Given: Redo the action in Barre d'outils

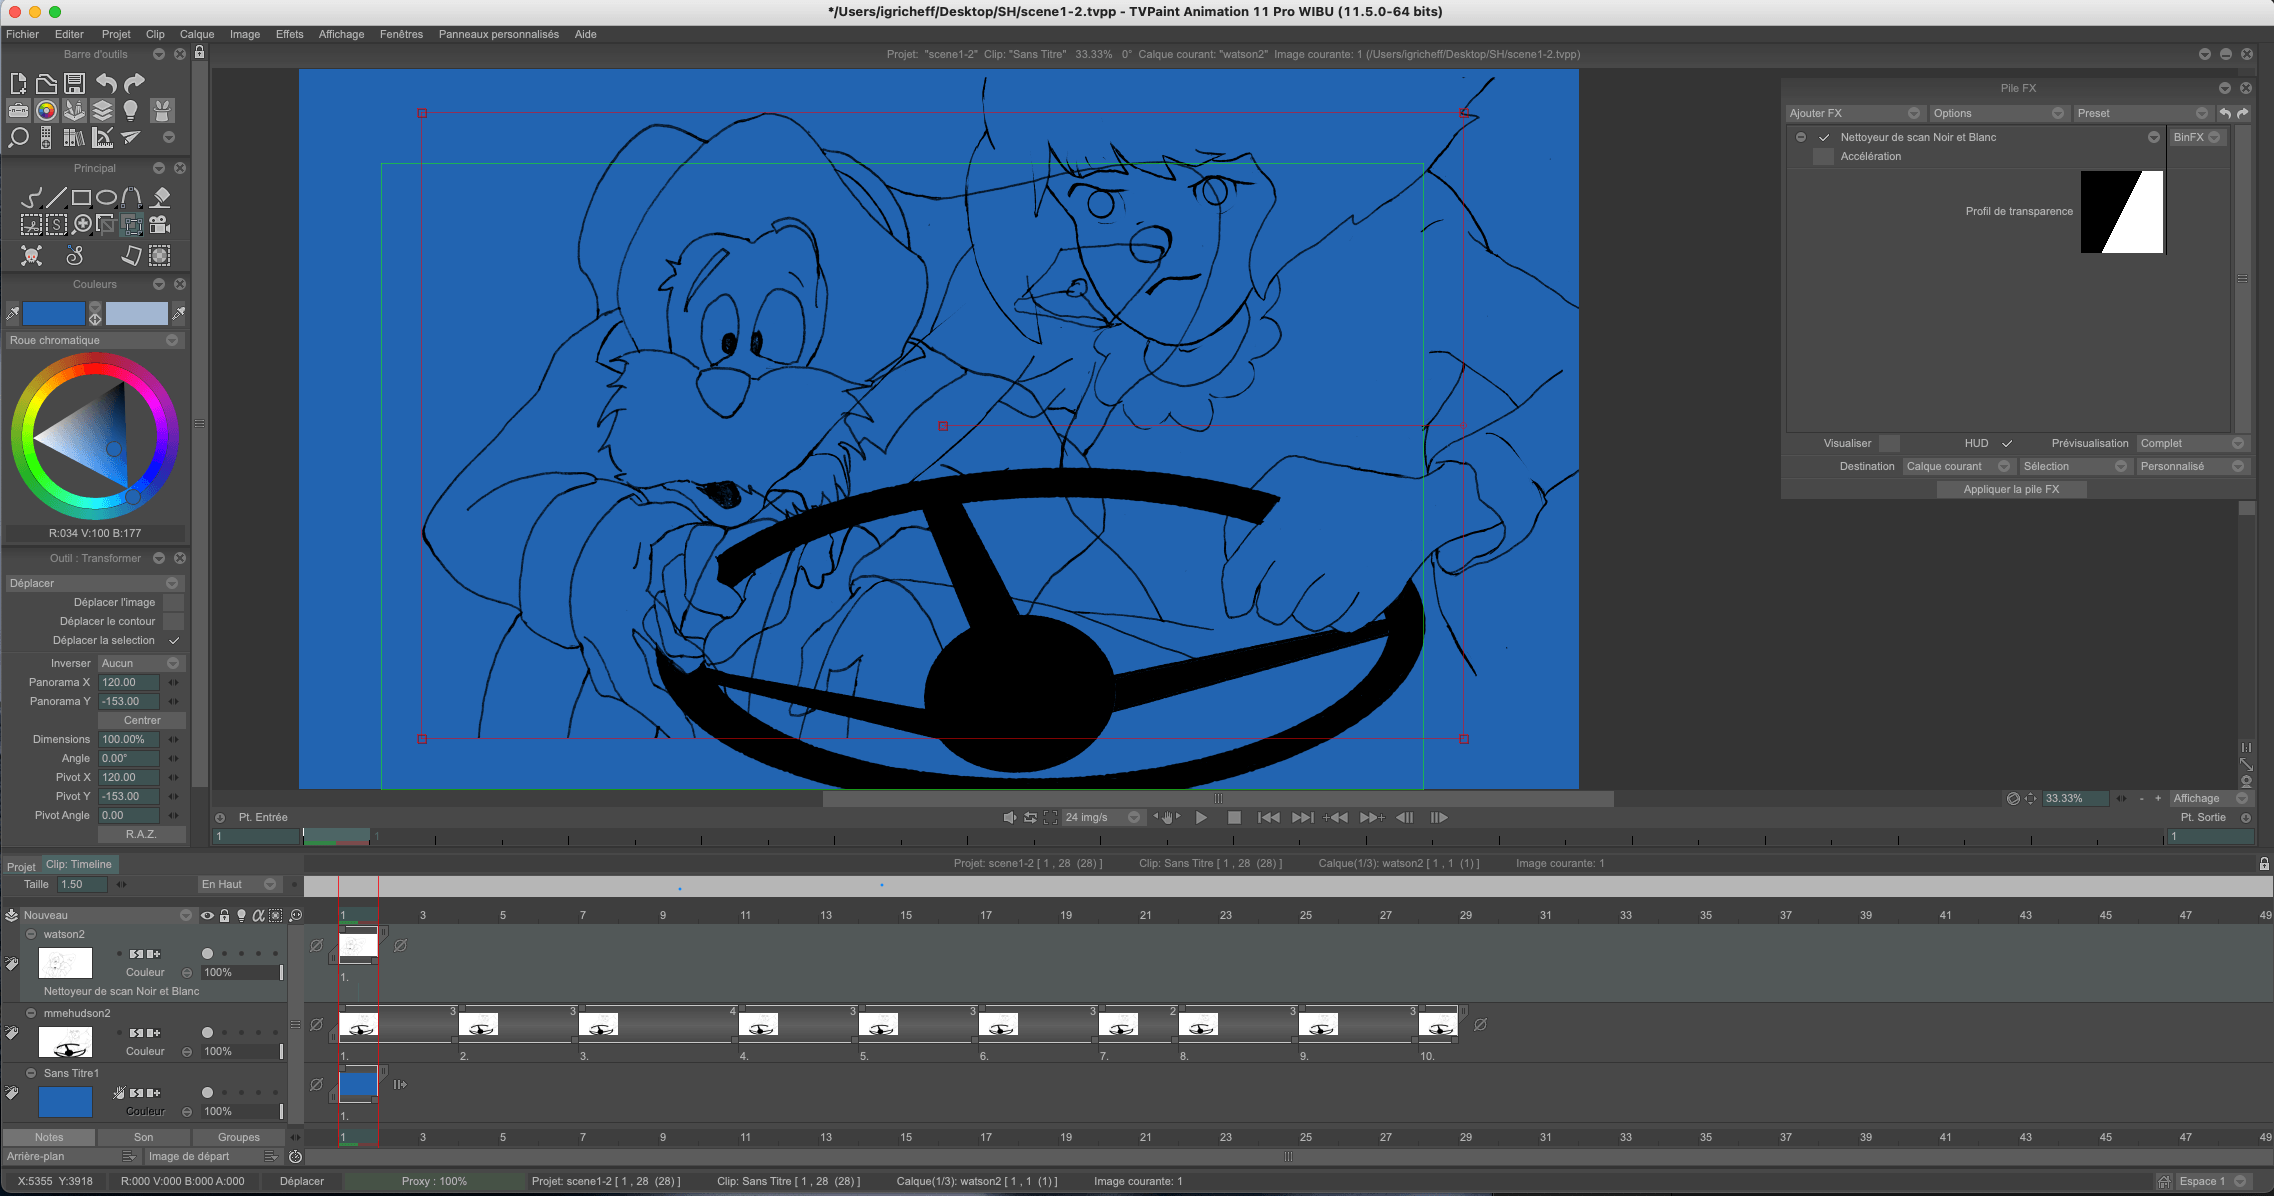Looking at the screenshot, I should point(134,83).
